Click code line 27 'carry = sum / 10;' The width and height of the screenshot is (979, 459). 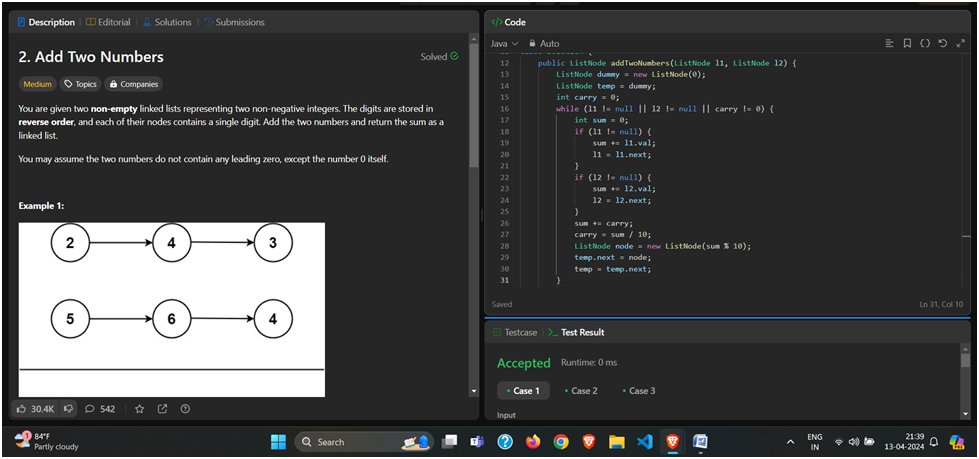[612, 234]
